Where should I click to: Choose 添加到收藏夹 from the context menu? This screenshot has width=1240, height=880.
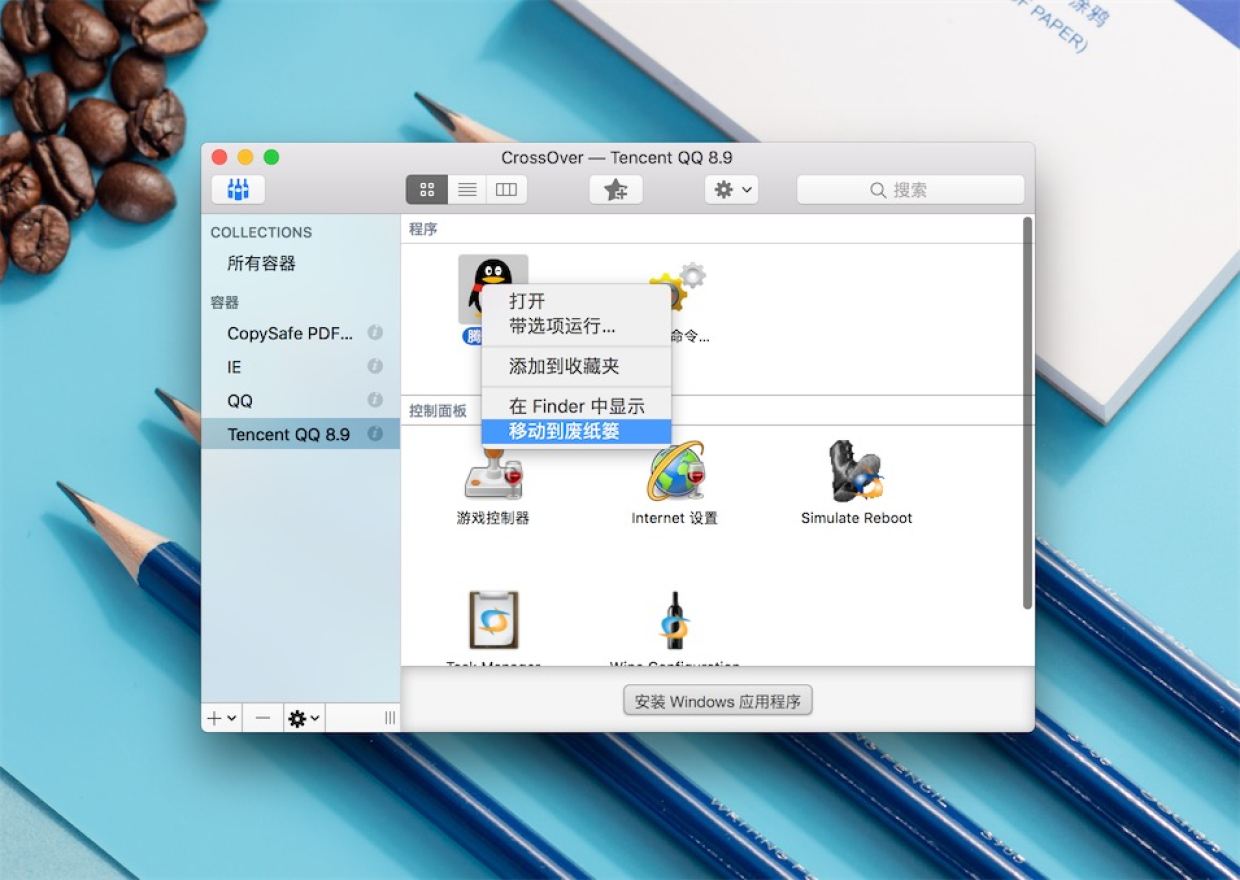coord(576,366)
